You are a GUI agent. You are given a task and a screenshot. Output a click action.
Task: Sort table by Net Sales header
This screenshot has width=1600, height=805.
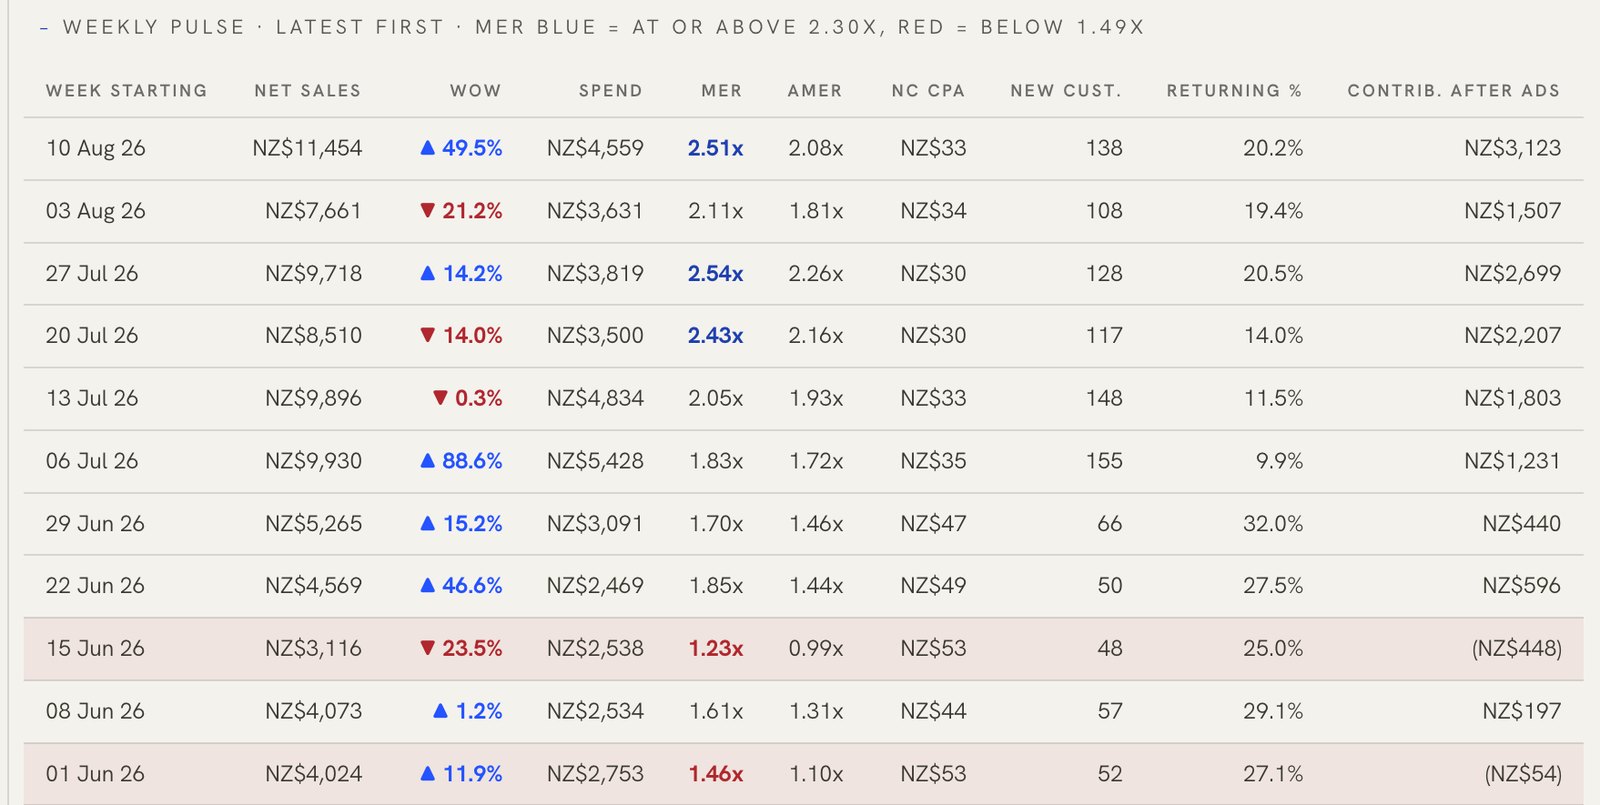(x=307, y=91)
